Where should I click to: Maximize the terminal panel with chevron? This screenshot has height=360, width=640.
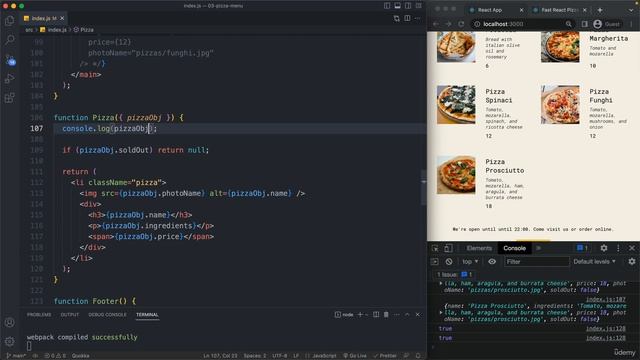tap(407, 315)
